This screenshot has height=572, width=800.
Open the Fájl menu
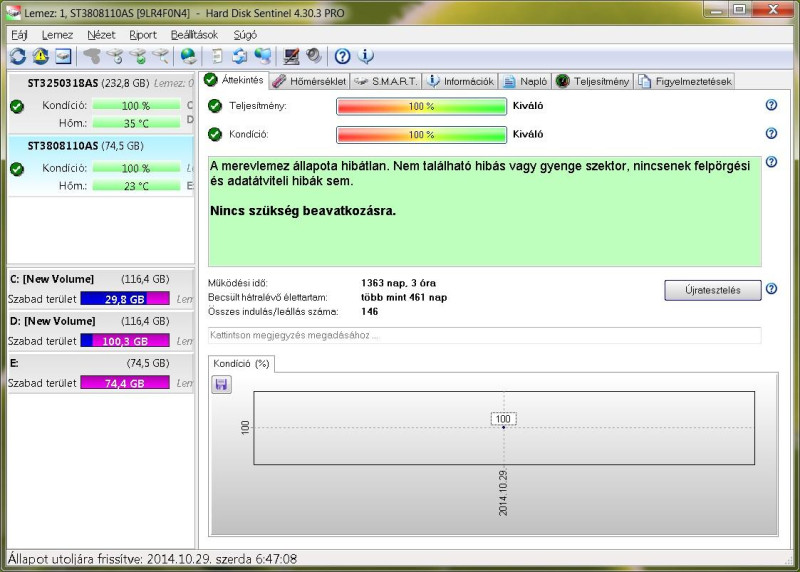click(x=19, y=35)
